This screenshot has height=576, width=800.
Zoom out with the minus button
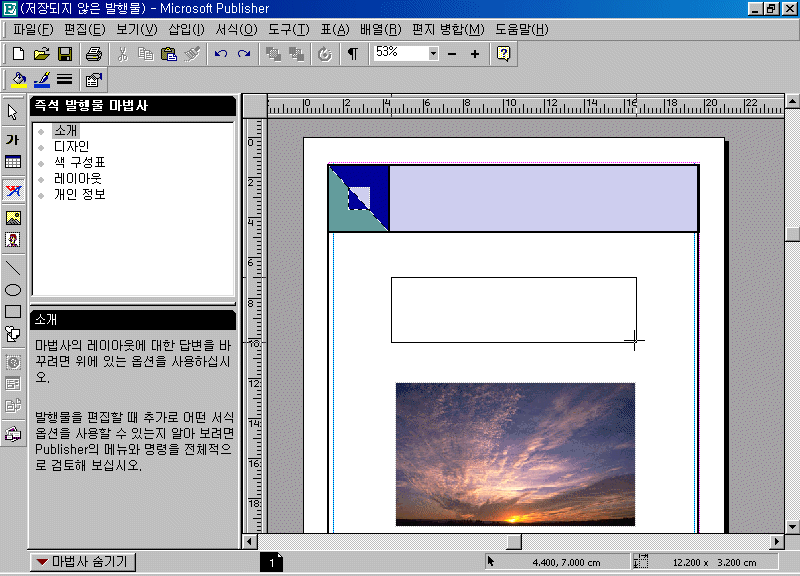coord(452,54)
